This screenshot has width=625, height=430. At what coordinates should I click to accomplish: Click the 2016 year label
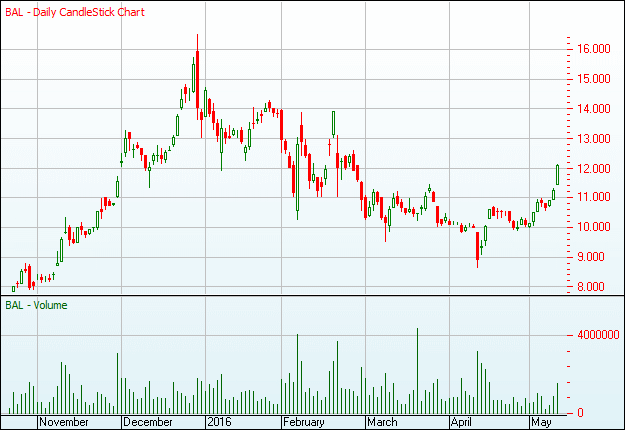click(x=220, y=422)
